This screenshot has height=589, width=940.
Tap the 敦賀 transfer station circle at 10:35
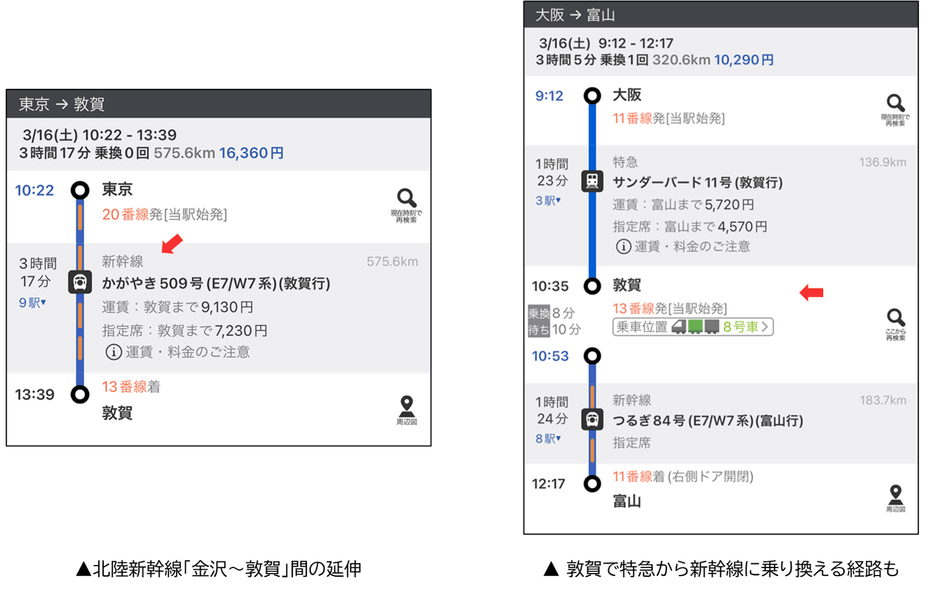(592, 286)
